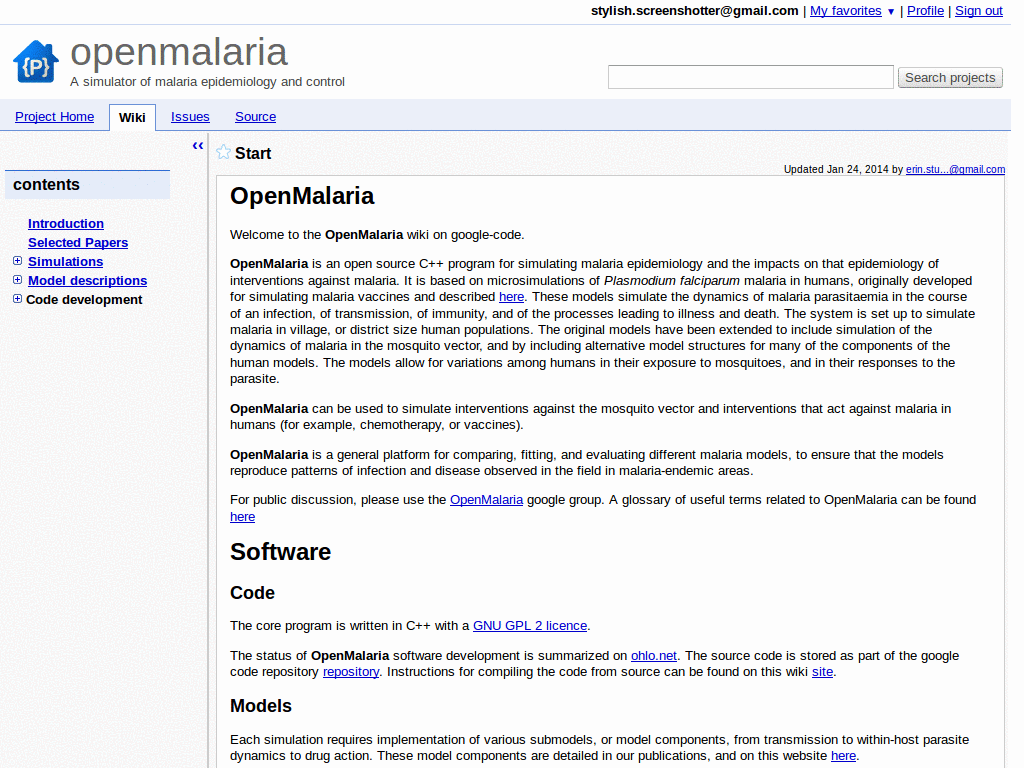Open the glossary 'here' link
The height and width of the screenshot is (768, 1024).
click(242, 517)
